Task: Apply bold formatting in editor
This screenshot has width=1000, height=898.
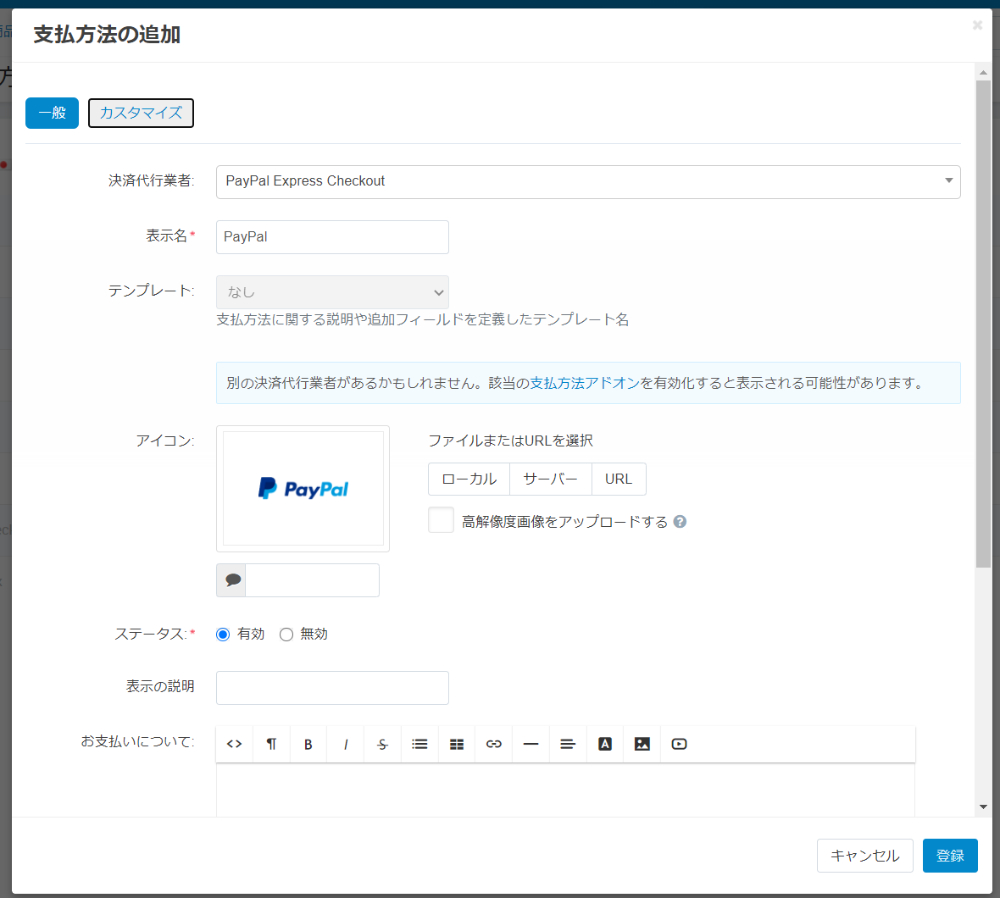Action: tap(308, 744)
